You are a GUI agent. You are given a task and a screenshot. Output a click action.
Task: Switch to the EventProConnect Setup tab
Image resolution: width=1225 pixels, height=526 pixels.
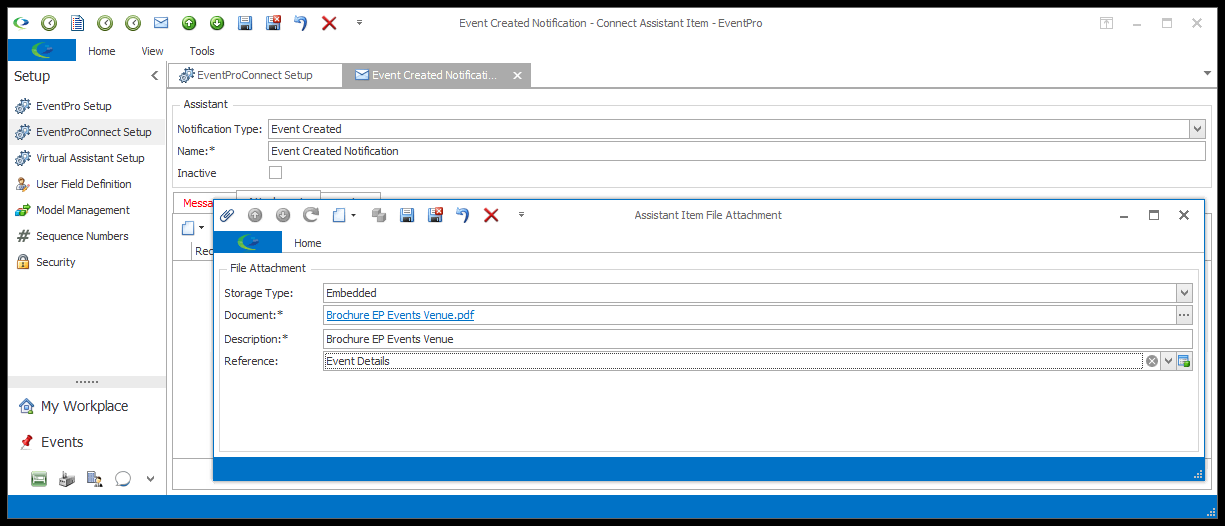(254, 75)
